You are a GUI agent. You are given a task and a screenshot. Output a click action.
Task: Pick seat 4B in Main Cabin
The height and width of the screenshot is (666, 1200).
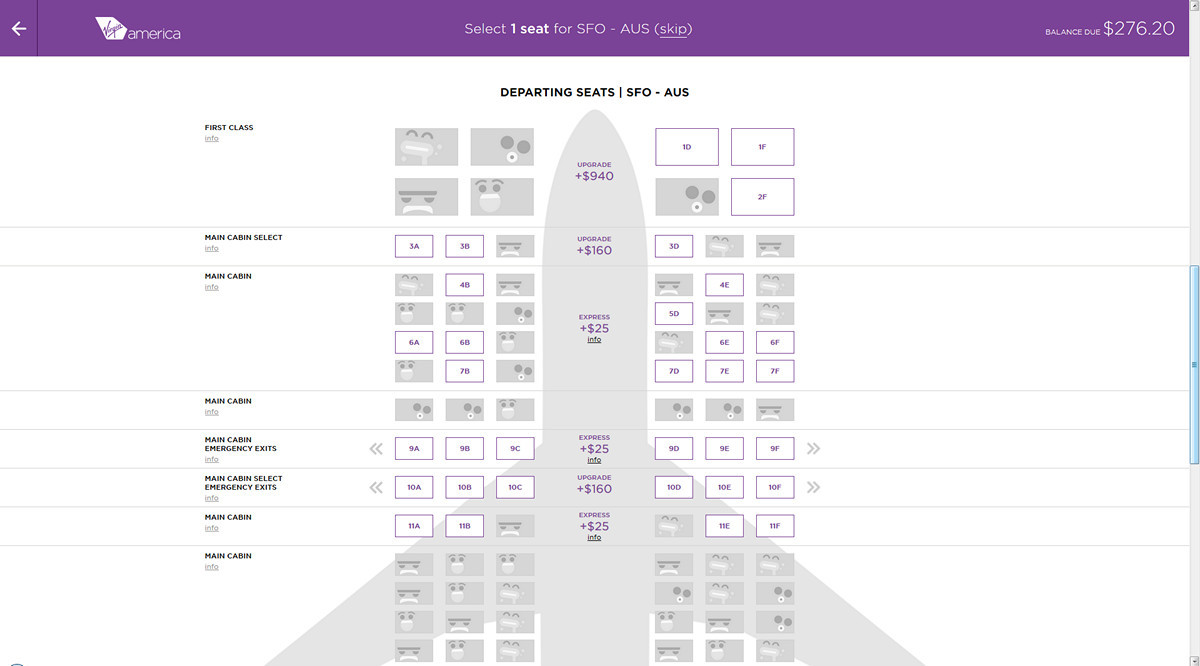coord(464,285)
